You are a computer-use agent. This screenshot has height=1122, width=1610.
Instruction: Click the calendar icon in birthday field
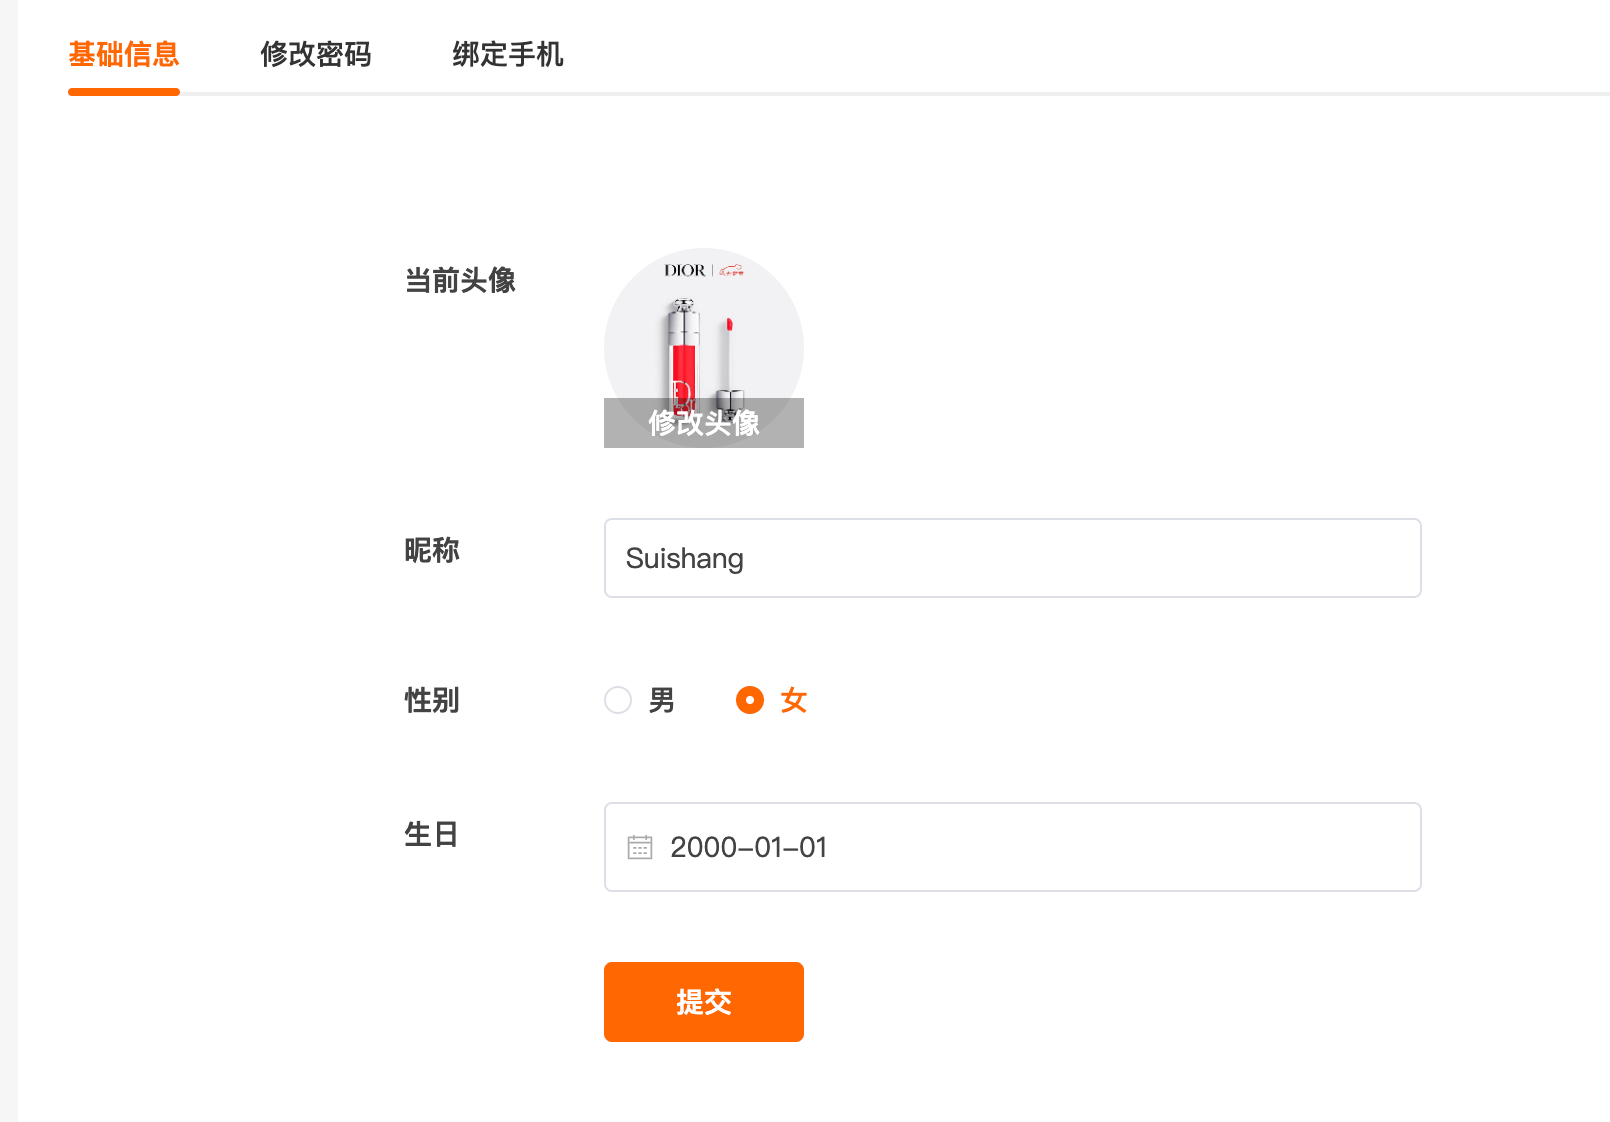click(640, 847)
